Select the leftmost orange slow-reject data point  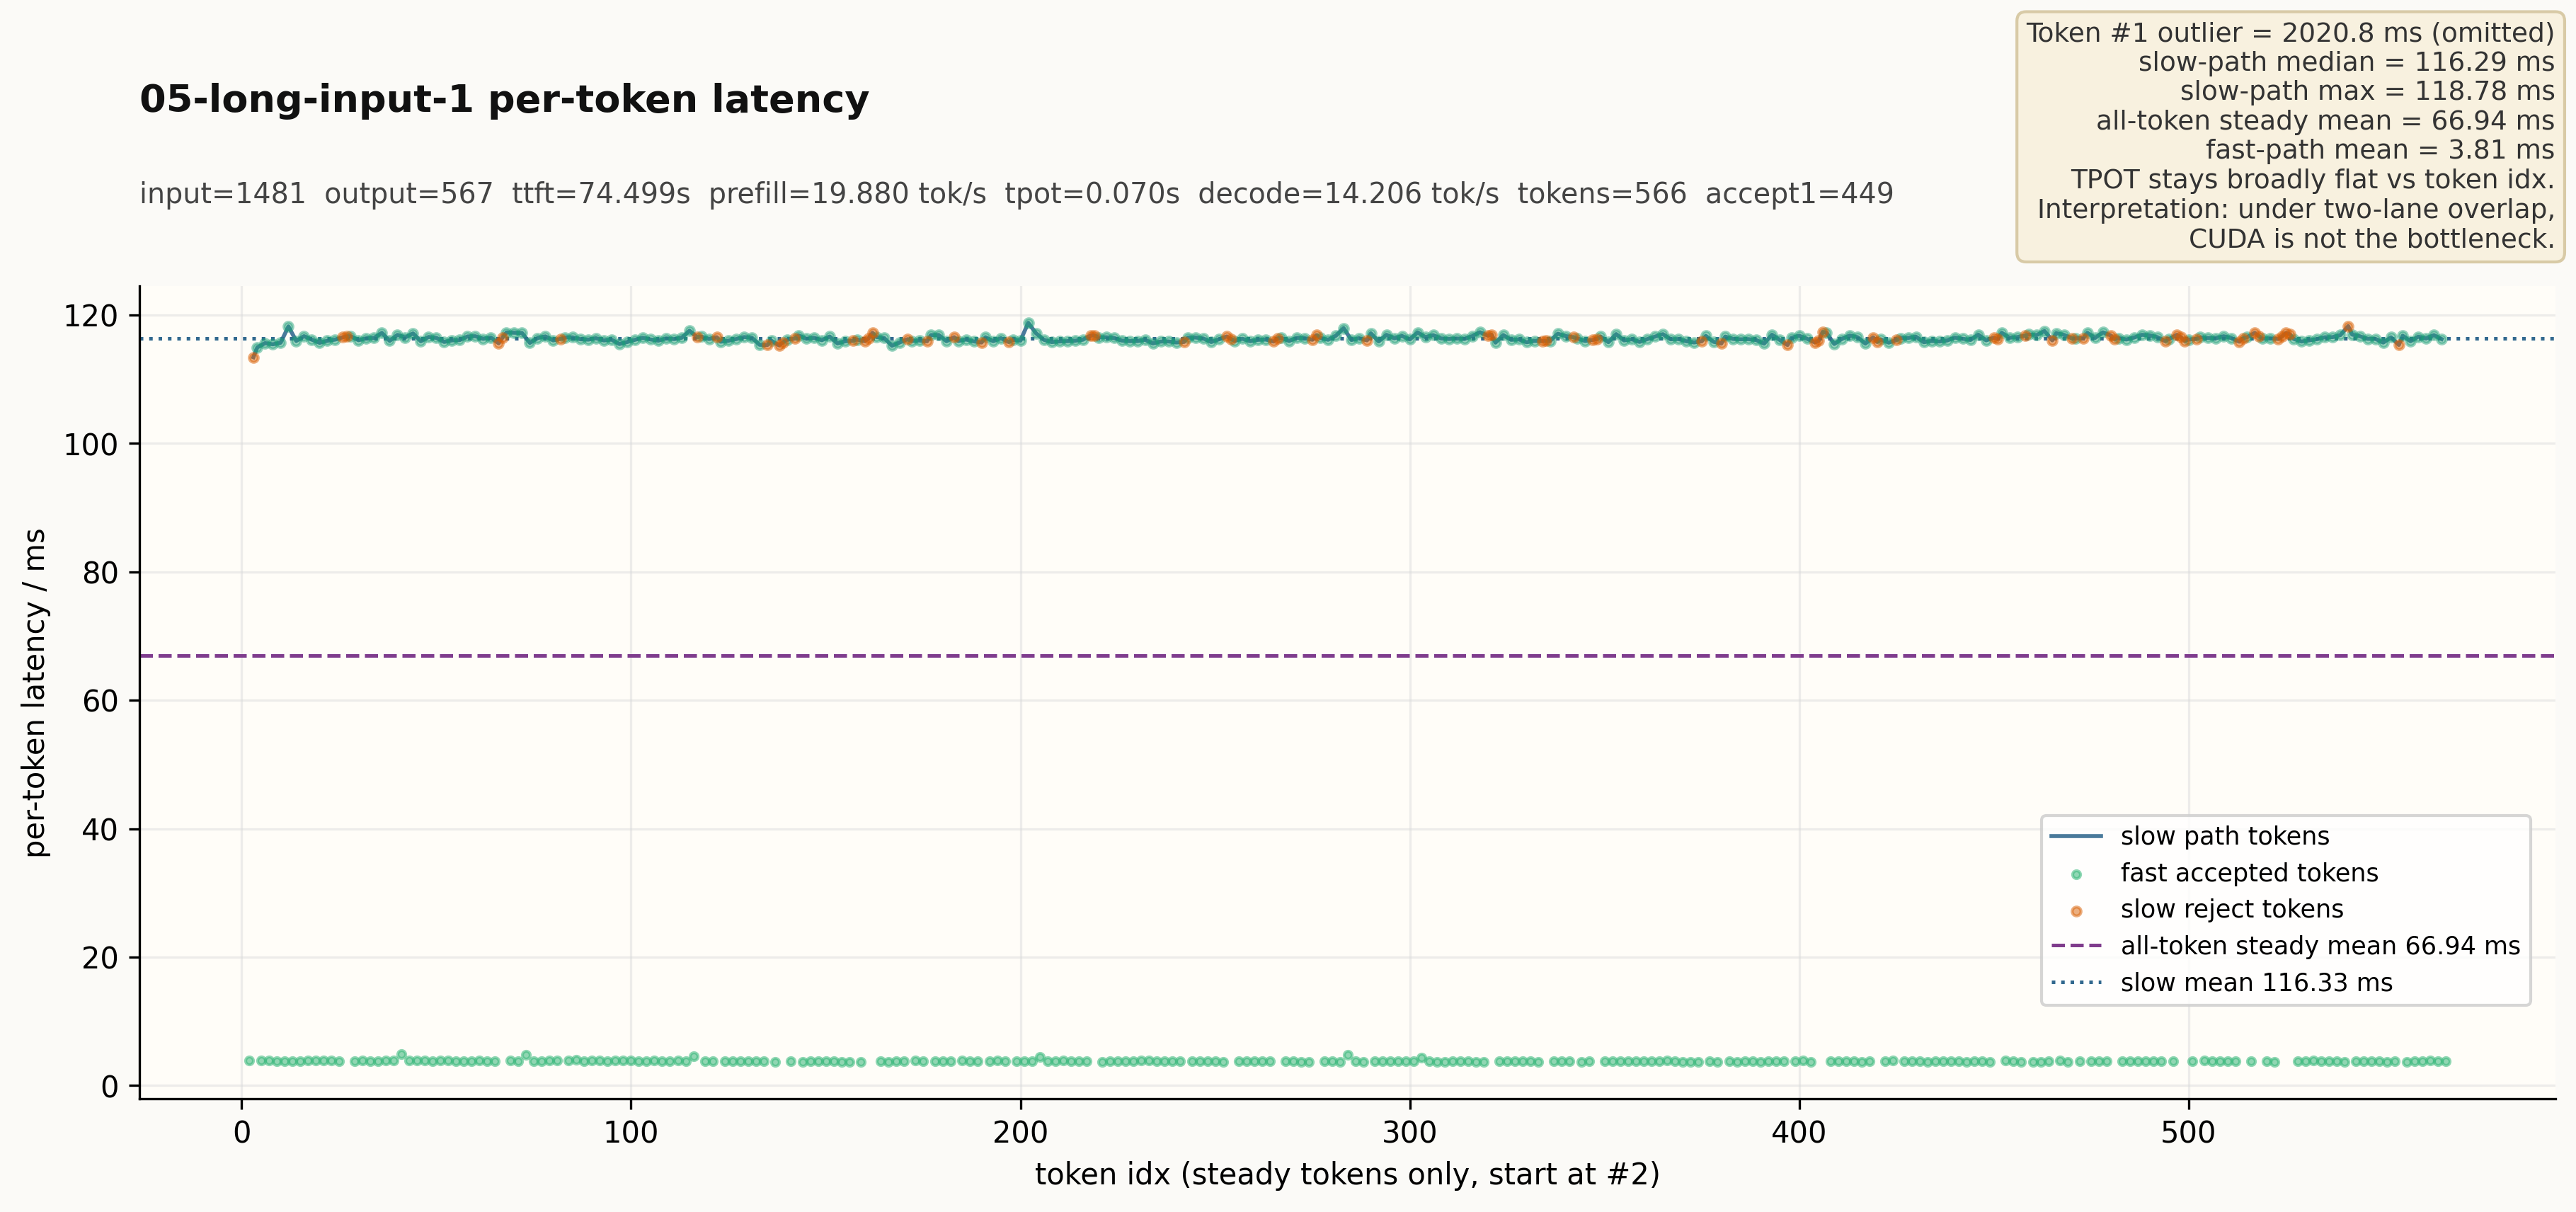[253, 358]
